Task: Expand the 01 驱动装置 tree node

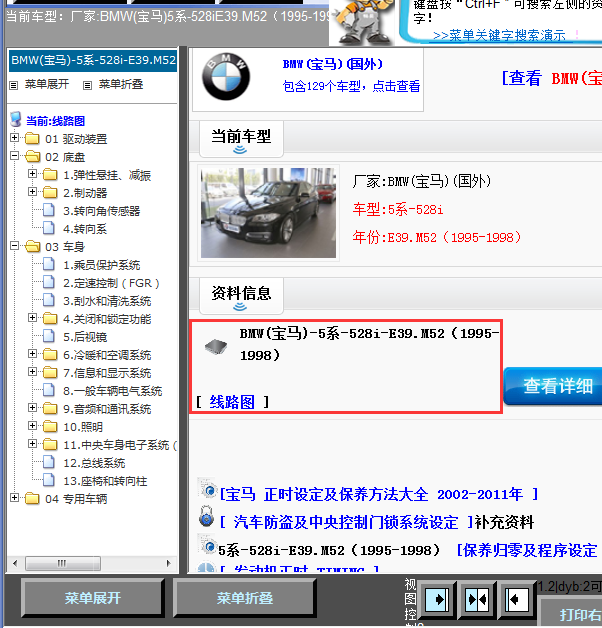Action: (14, 138)
